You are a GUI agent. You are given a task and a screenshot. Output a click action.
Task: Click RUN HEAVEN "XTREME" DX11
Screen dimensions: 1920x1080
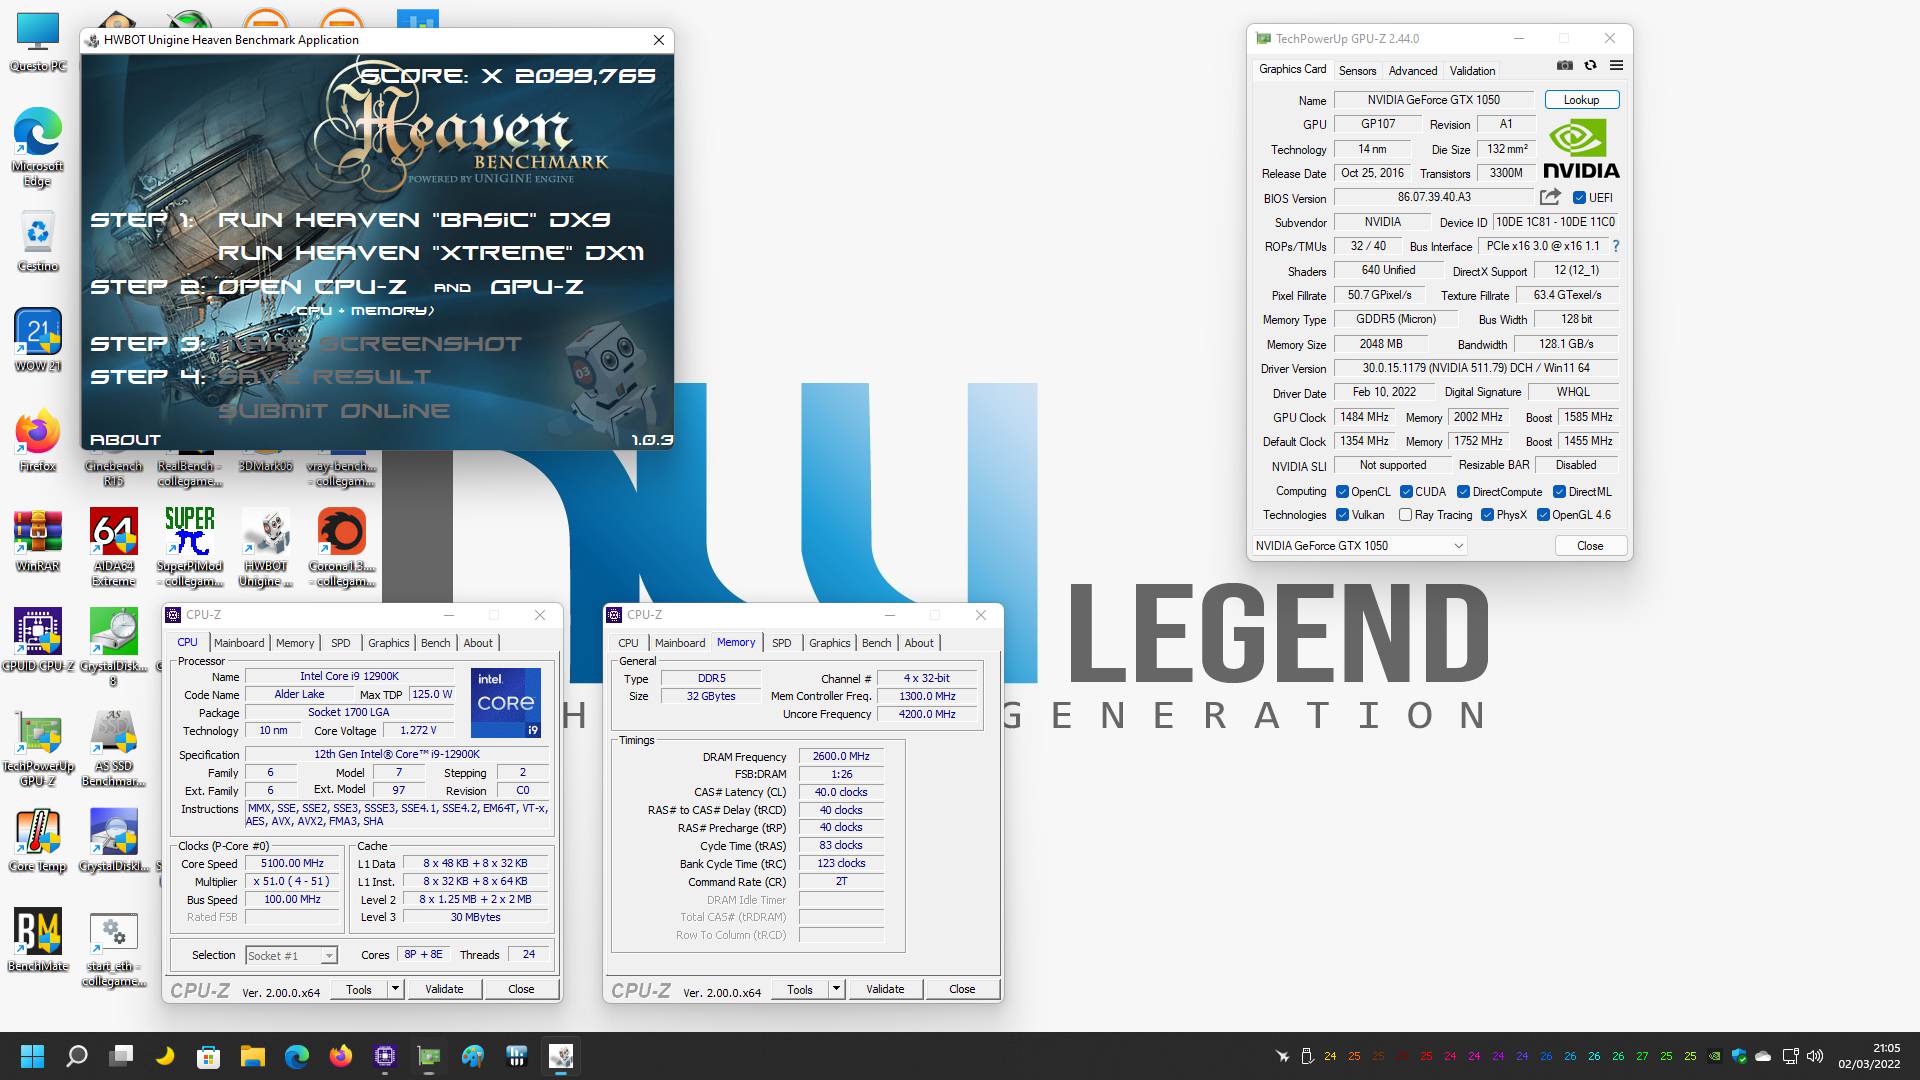(x=431, y=253)
